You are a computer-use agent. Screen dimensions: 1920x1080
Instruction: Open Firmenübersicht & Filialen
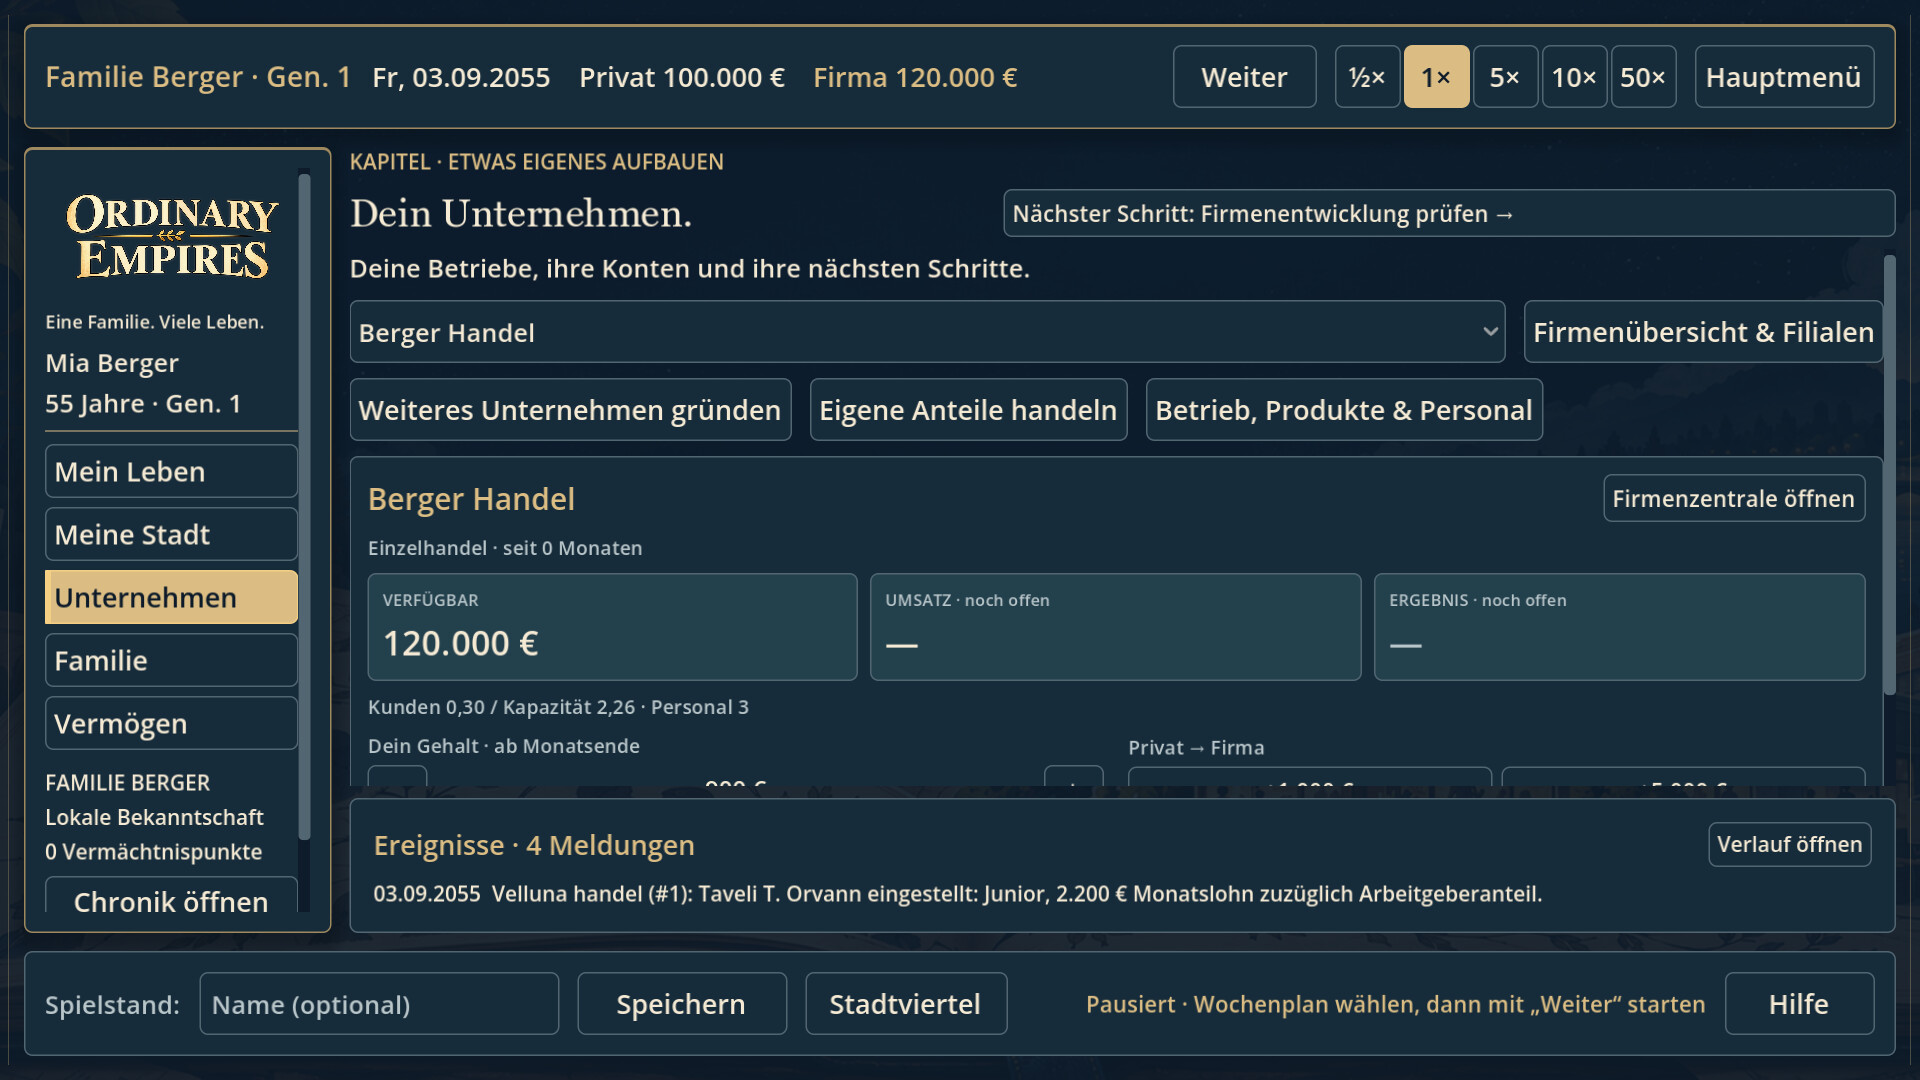coord(1703,332)
